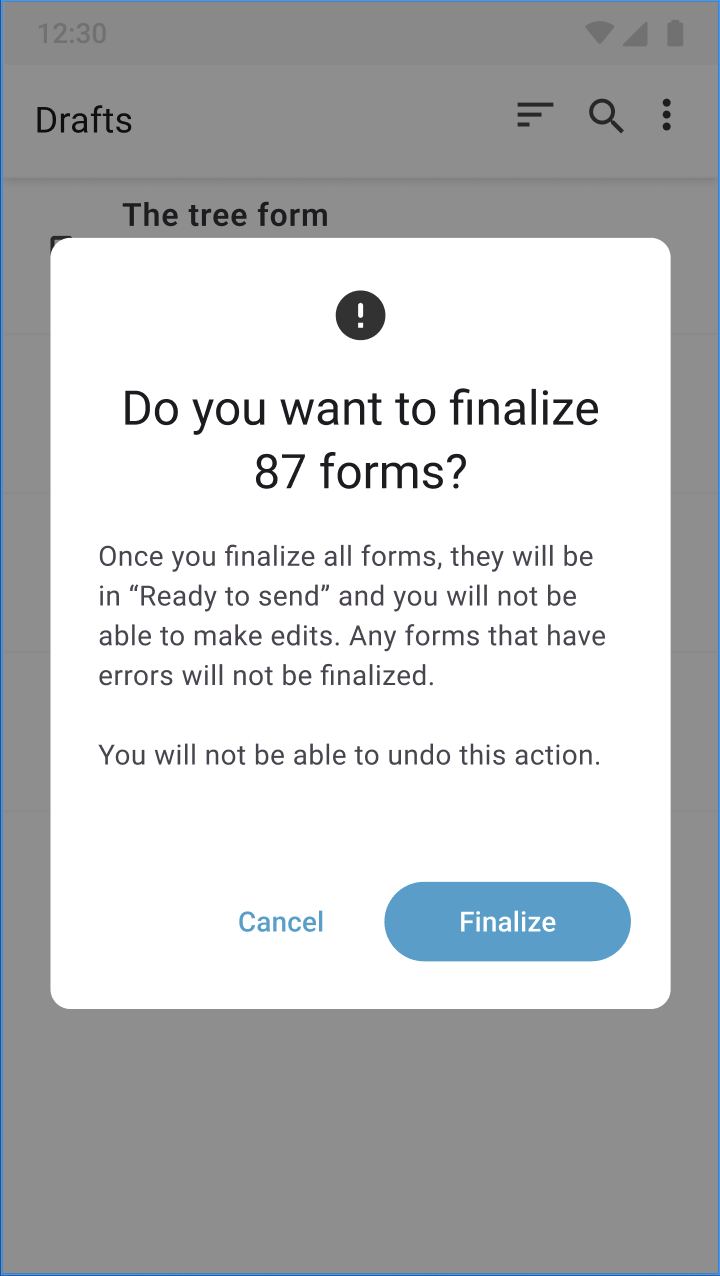Image resolution: width=720 pixels, height=1276 pixels.
Task: Open the sort options icon in the toolbar
Action: pos(534,115)
